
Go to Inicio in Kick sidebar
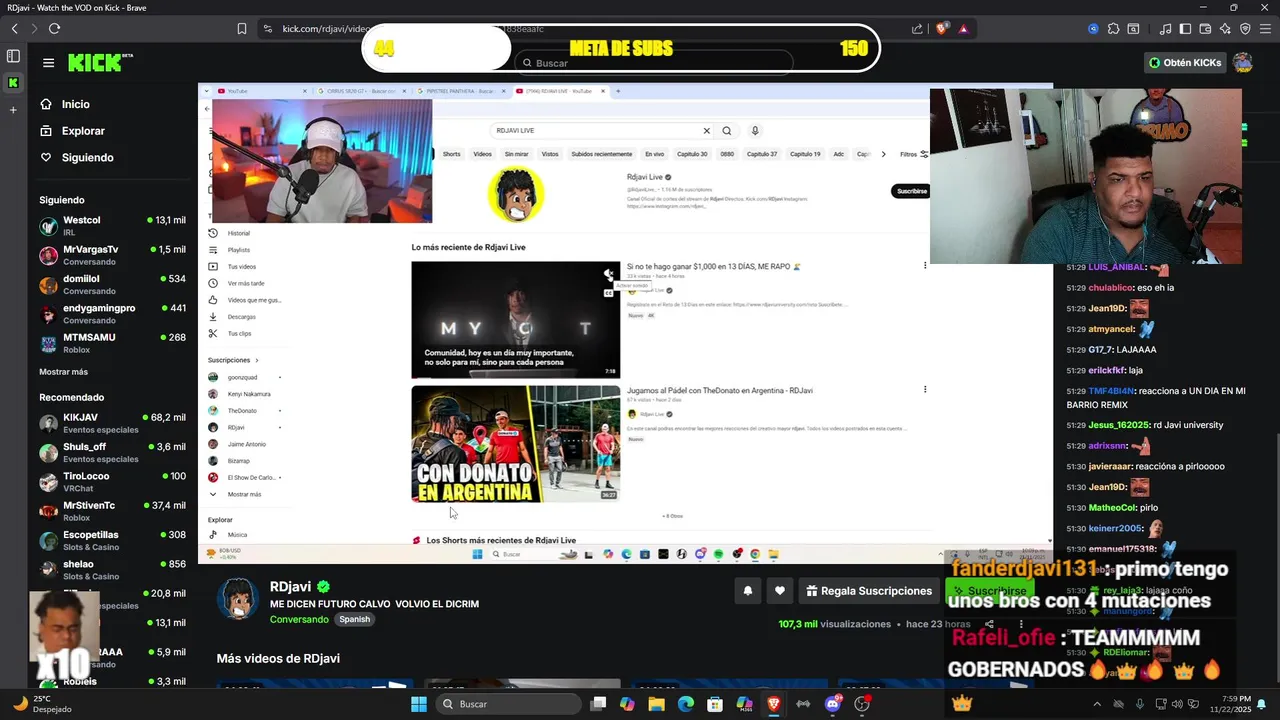[x=65, y=104]
